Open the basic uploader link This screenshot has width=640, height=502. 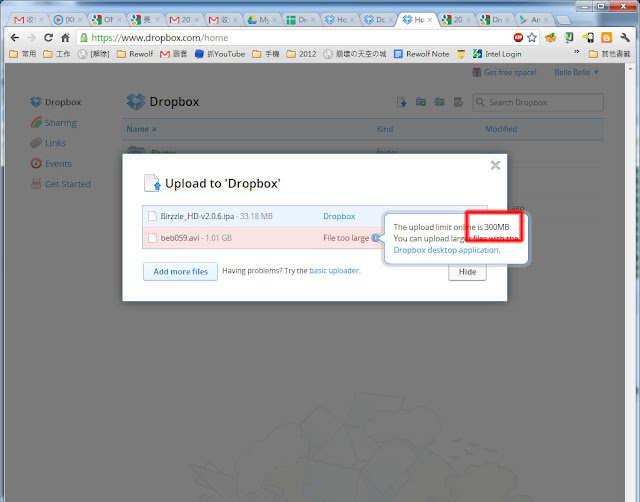[x=334, y=271]
